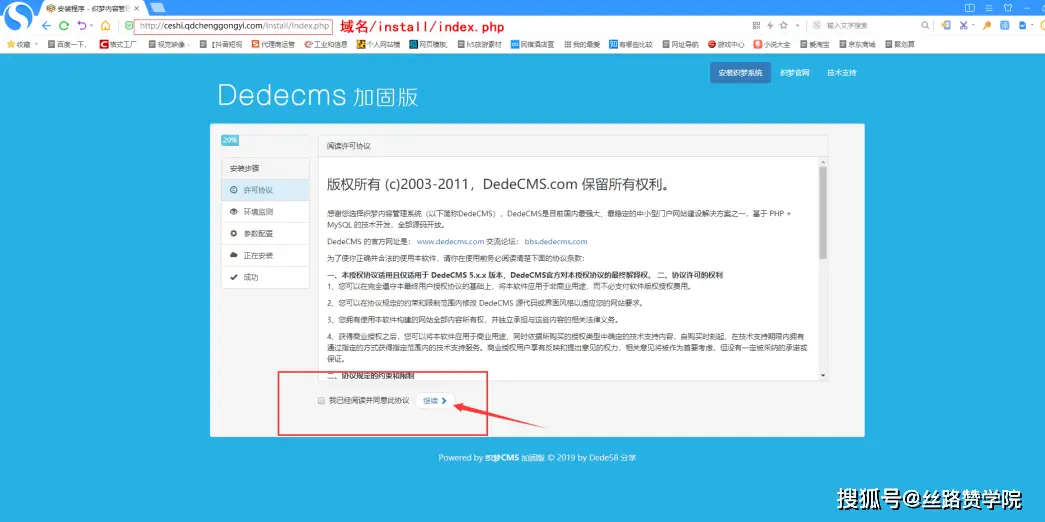Open the 京东商城 bookmark

tap(857, 45)
